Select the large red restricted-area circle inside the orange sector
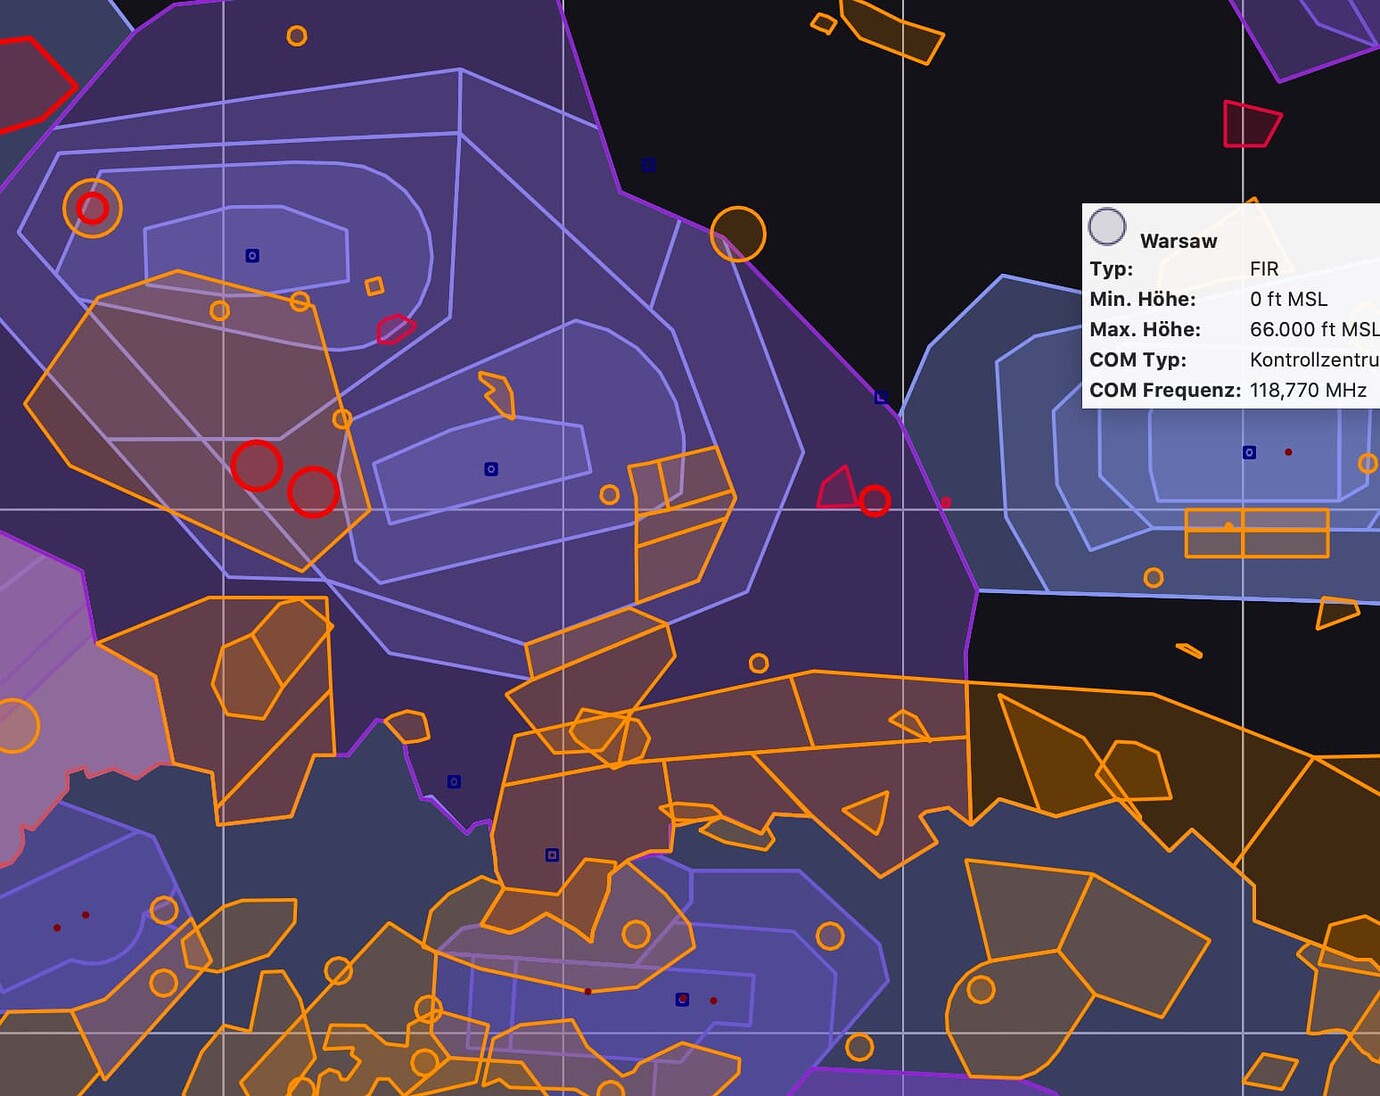The height and width of the screenshot is (1096, 1380). click(257, 464)
